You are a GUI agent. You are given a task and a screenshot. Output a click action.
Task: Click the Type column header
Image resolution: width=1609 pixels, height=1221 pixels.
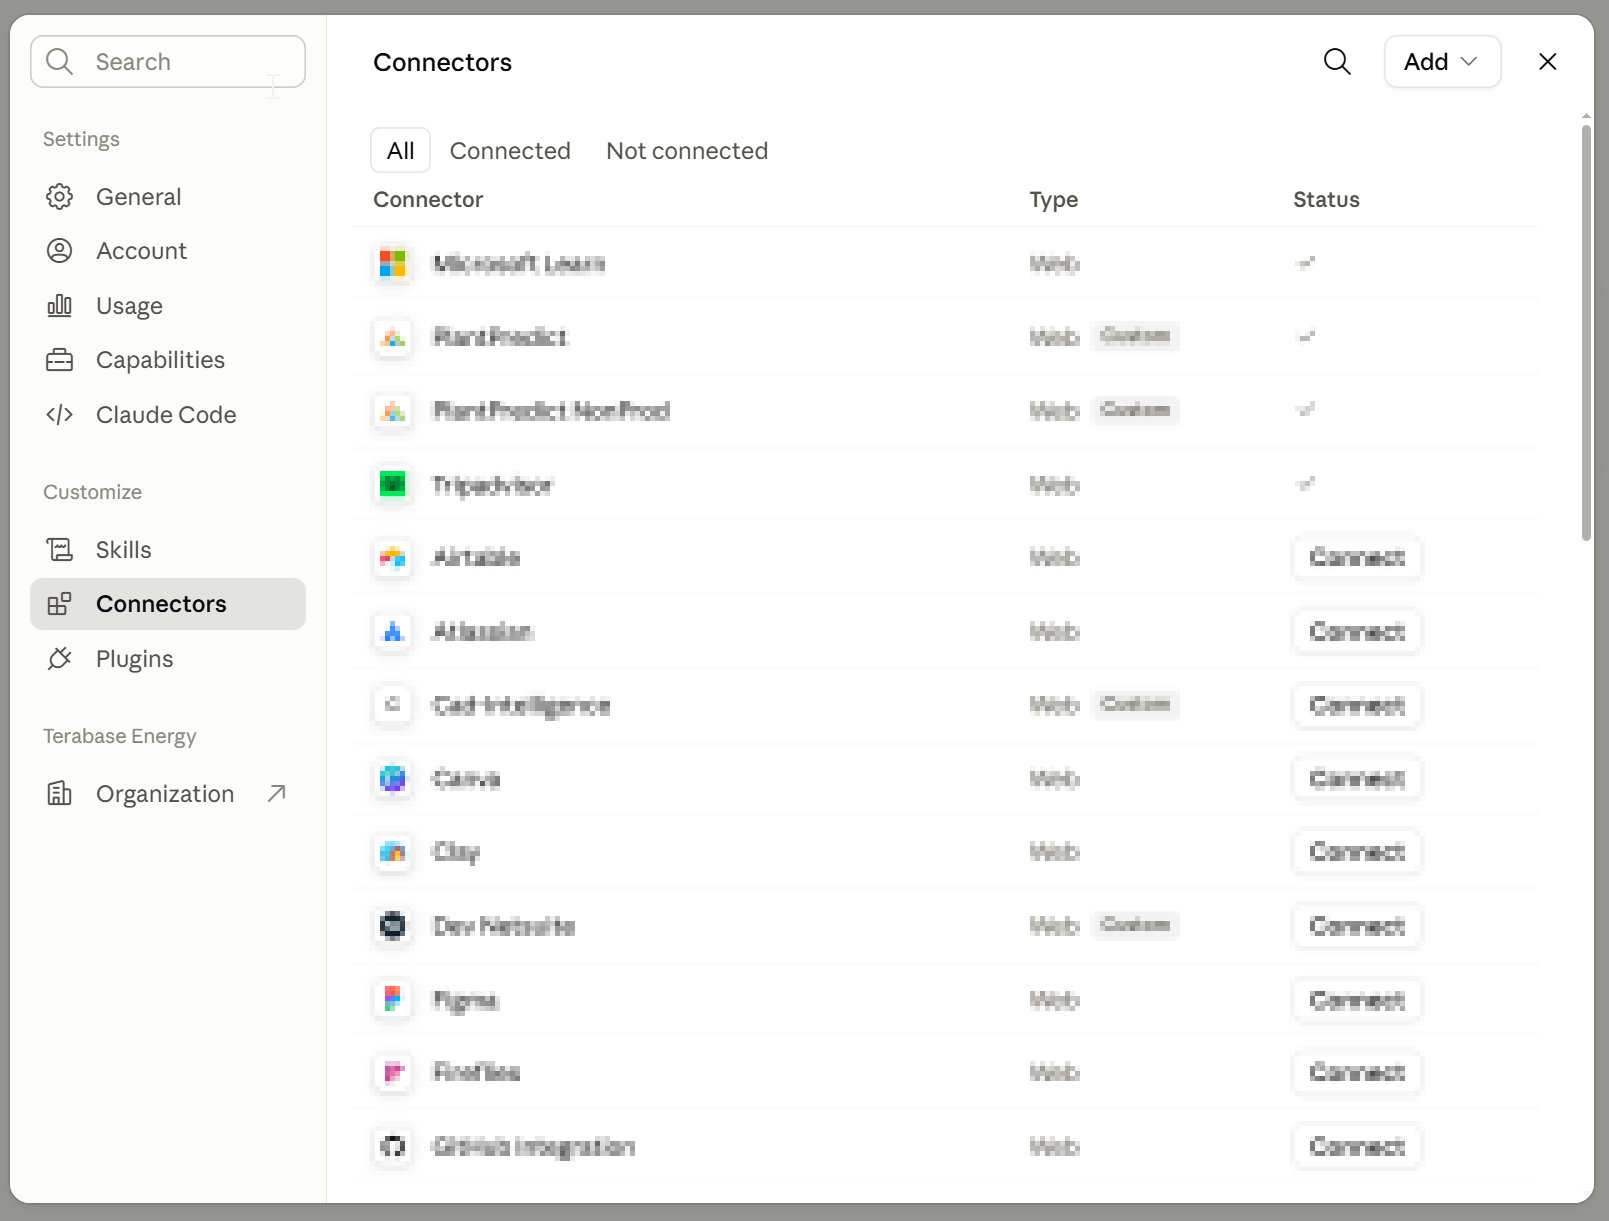(x=1054, y=200)
